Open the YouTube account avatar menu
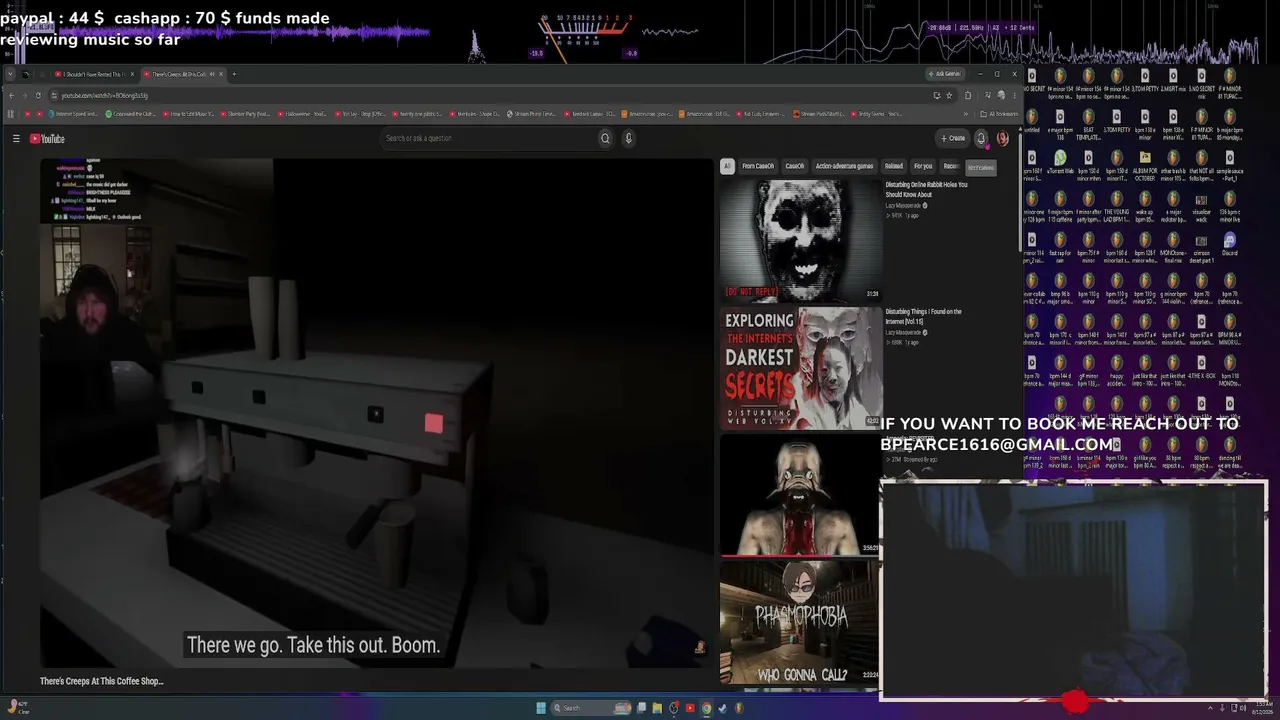 (x=1002, y=139)
